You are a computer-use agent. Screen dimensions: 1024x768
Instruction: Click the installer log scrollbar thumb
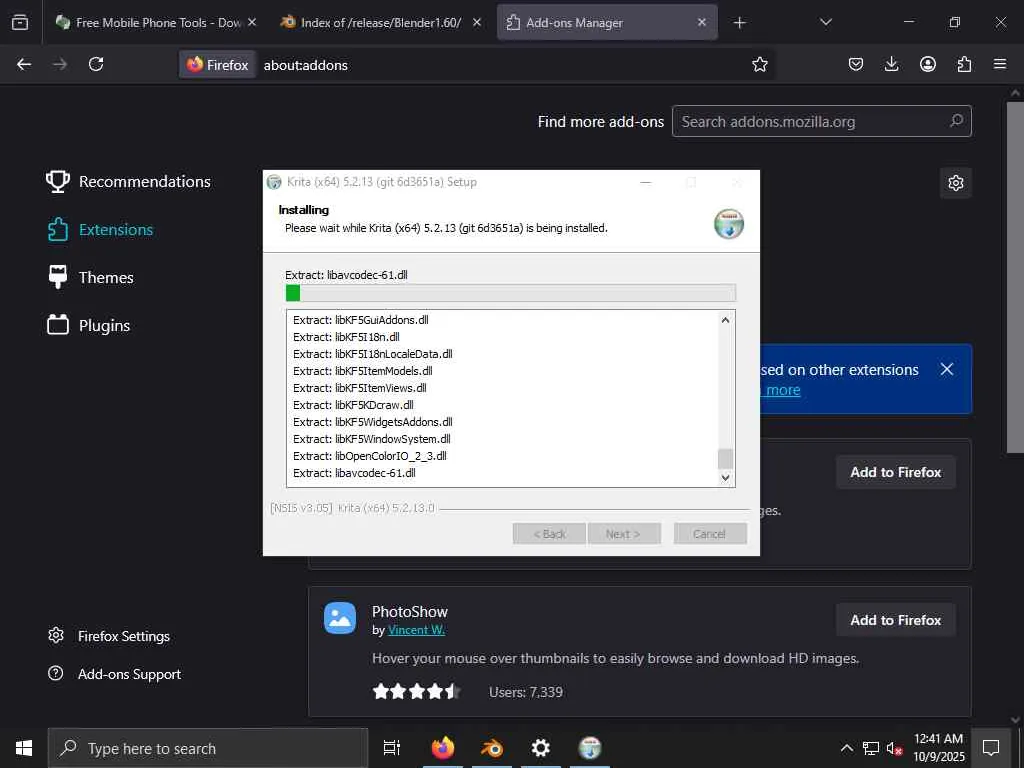[x=725, y=458]
